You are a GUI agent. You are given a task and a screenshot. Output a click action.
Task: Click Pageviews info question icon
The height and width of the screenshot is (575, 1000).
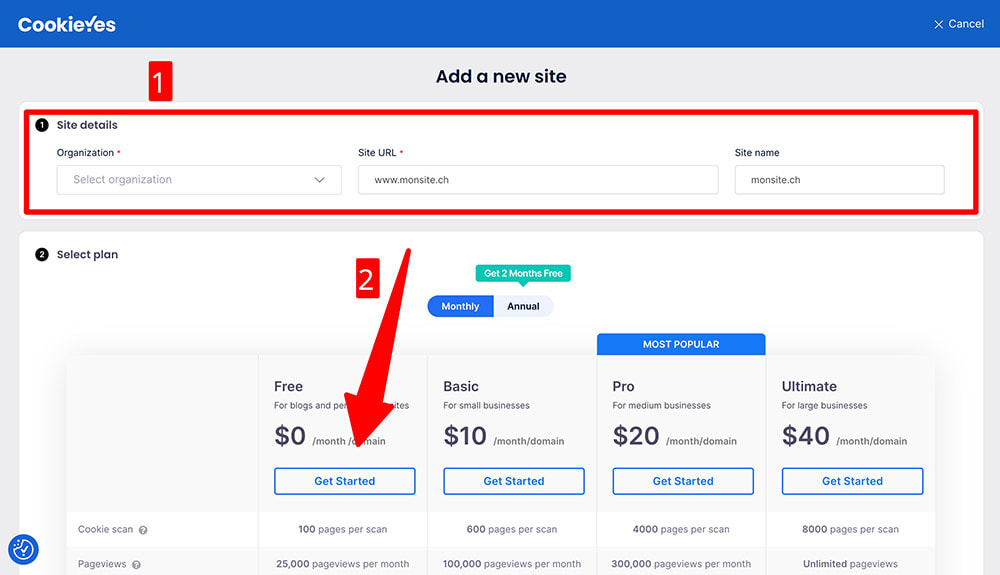136,565
